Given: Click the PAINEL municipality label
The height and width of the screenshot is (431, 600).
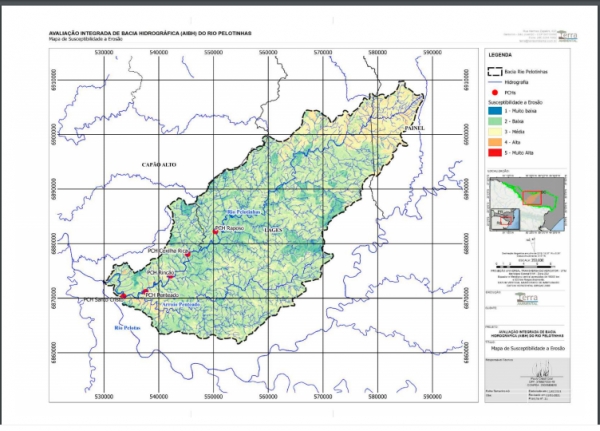Looking at the screenshot, I should pos(414,128).
